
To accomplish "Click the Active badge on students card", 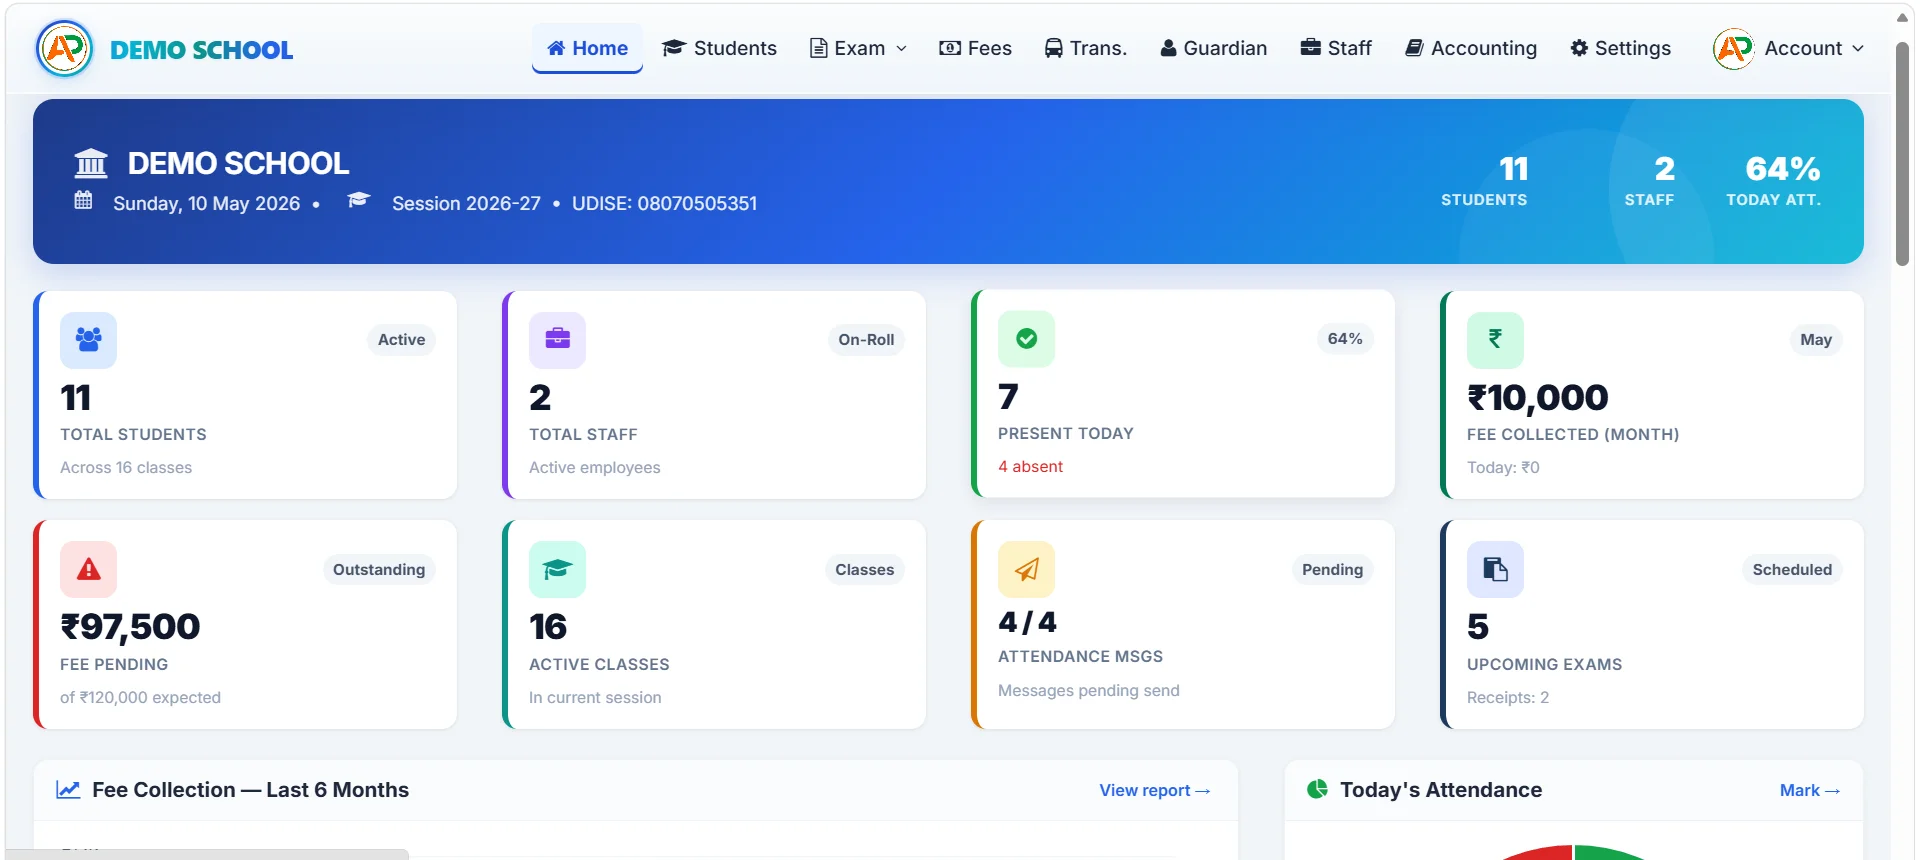I will (401, 340).
